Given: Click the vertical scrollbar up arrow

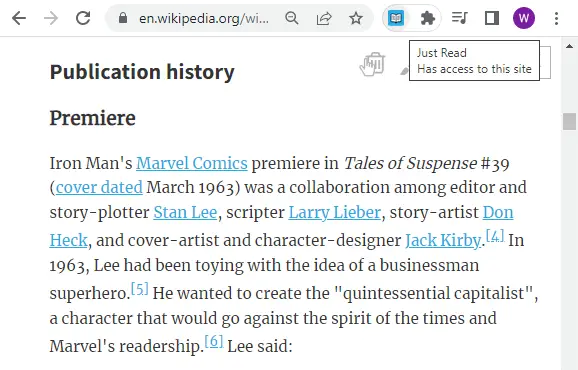Looking at the screenshot, I should click(569, 46).
